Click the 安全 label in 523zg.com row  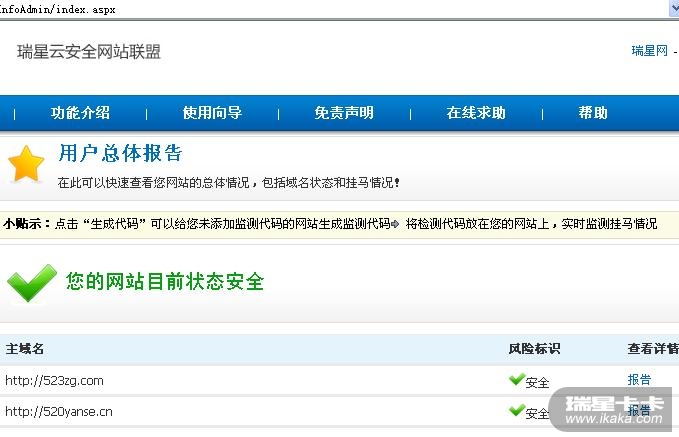tap(537, 382)
